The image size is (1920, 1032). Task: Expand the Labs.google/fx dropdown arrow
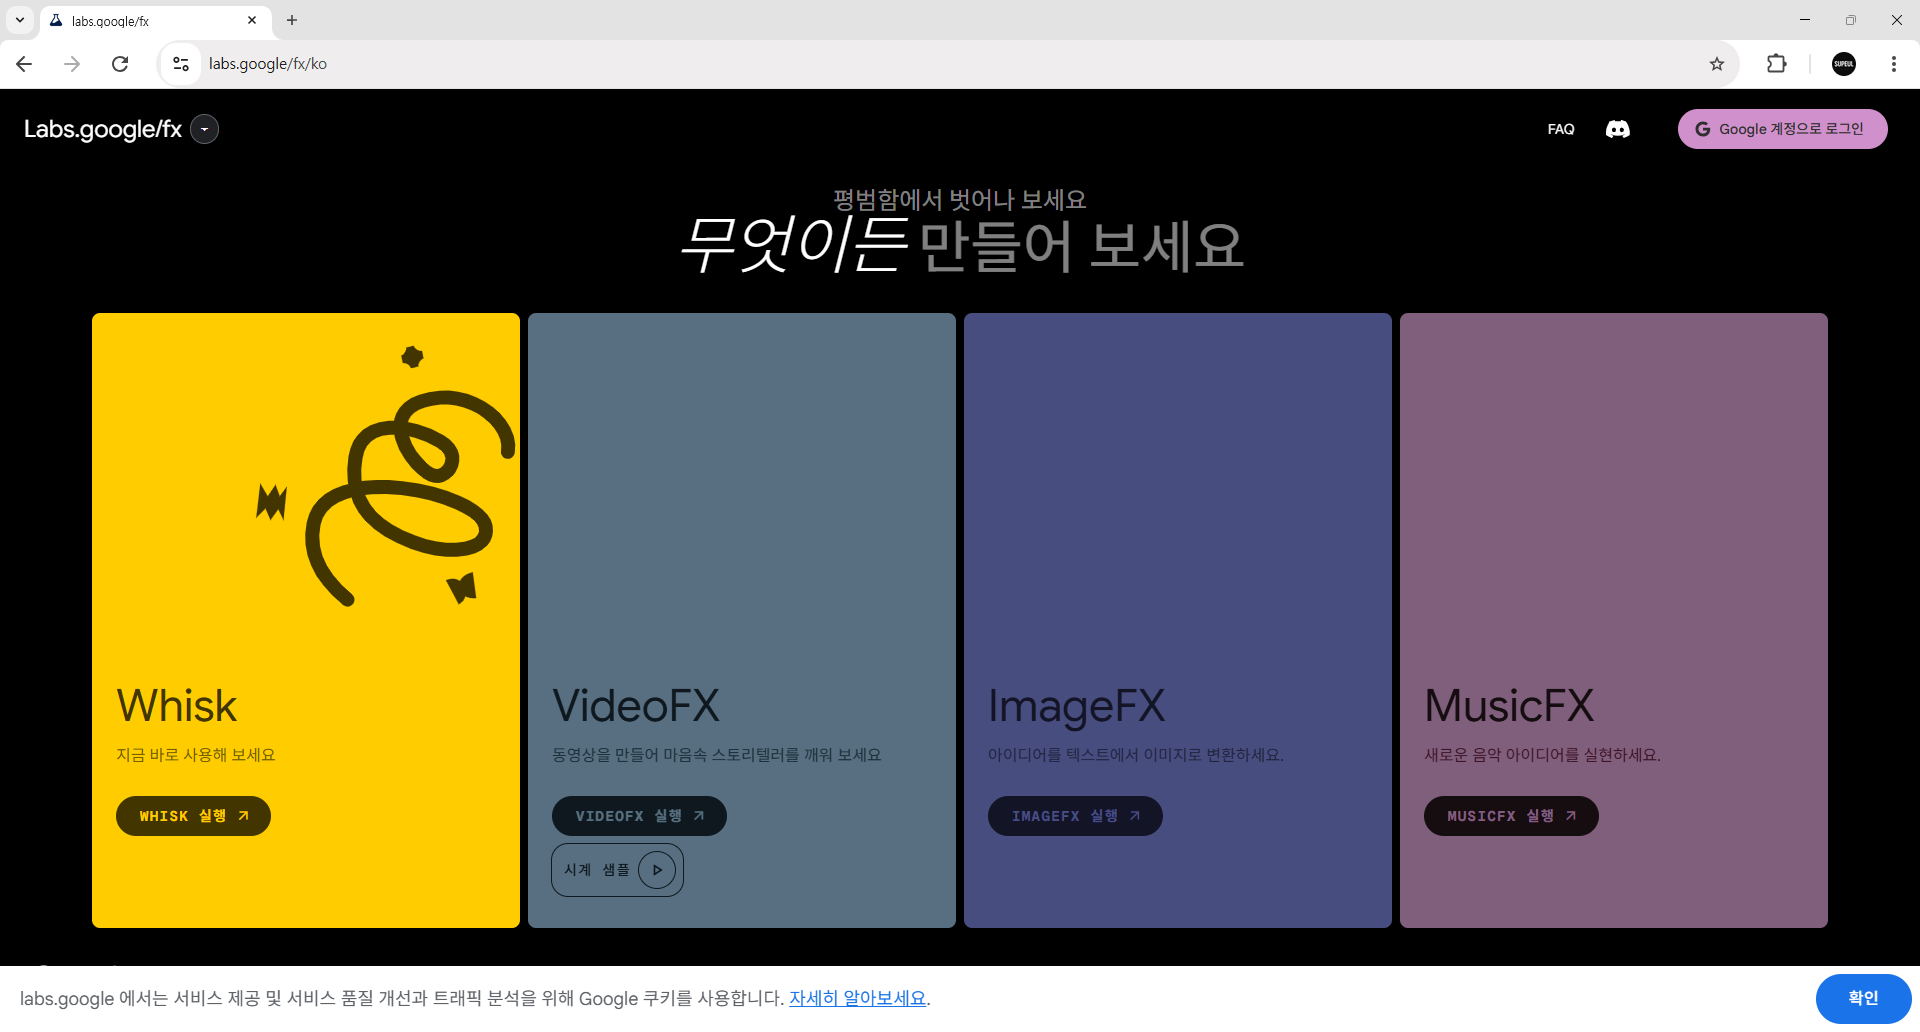[204, 129]
